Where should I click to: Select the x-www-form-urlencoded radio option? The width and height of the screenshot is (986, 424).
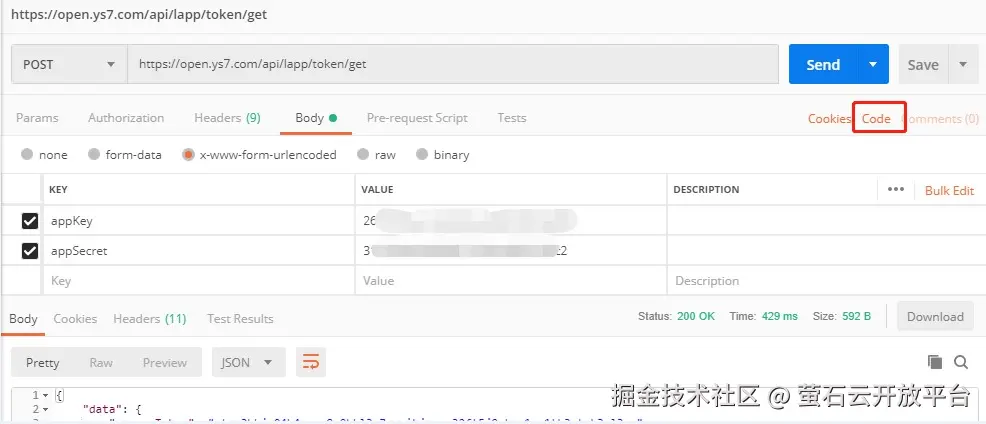tap(188, 154)
